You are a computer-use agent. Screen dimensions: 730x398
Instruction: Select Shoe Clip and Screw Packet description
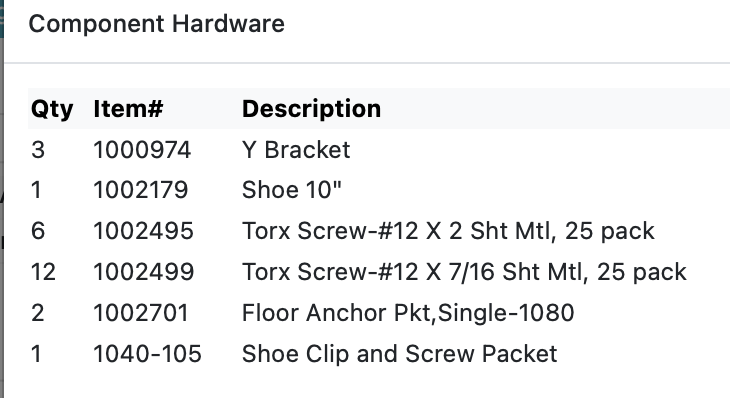coord(399,354)
